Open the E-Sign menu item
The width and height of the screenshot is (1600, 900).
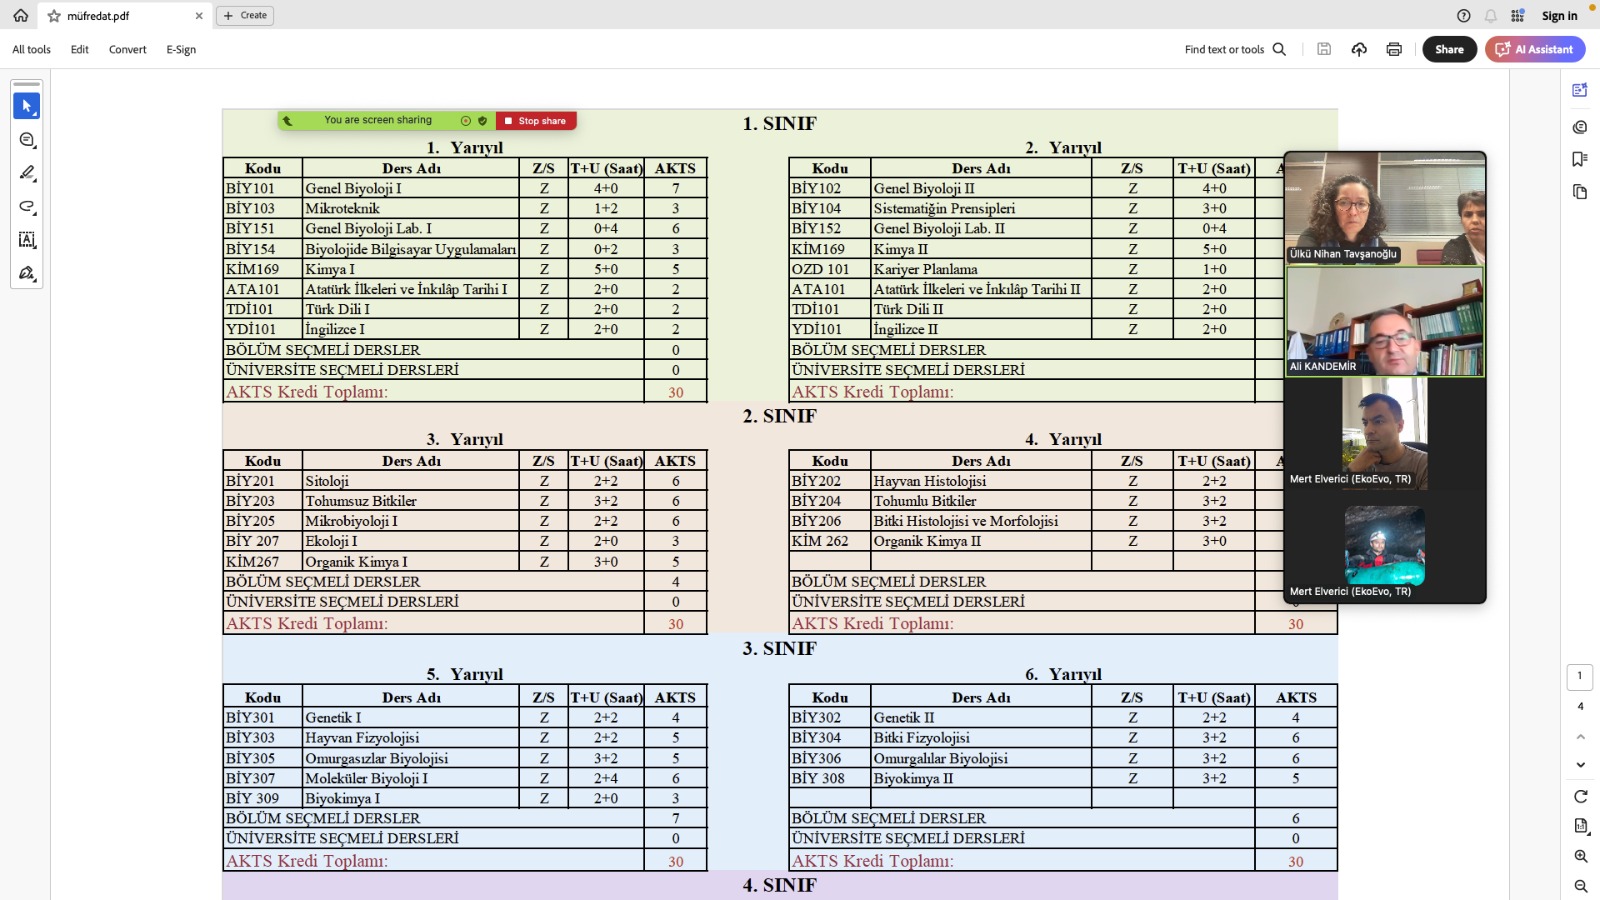click(x=181, y=49)
